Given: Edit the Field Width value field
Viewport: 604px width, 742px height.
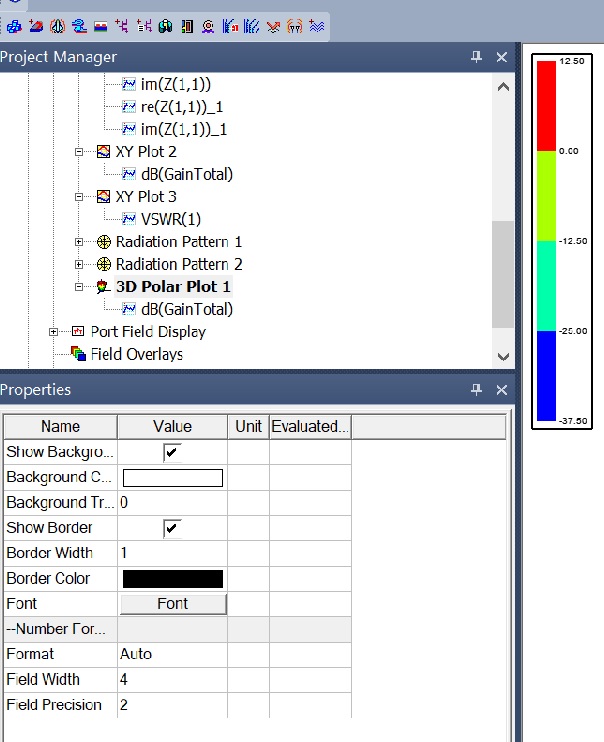Looking at the screenshot, I should click(x=172, y=680).
